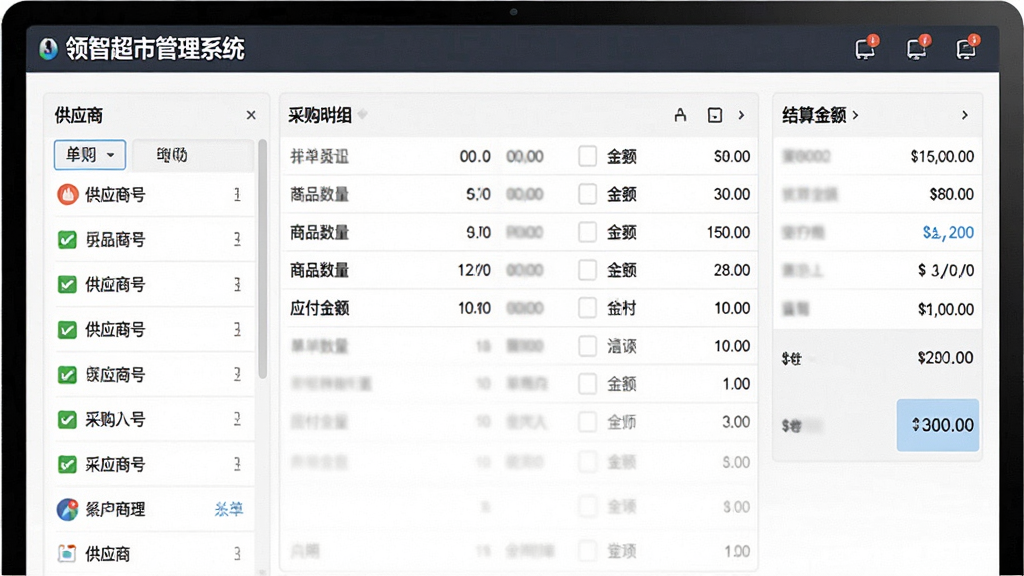Tick the checkbox in the $0.00 row

pos(587,156)
